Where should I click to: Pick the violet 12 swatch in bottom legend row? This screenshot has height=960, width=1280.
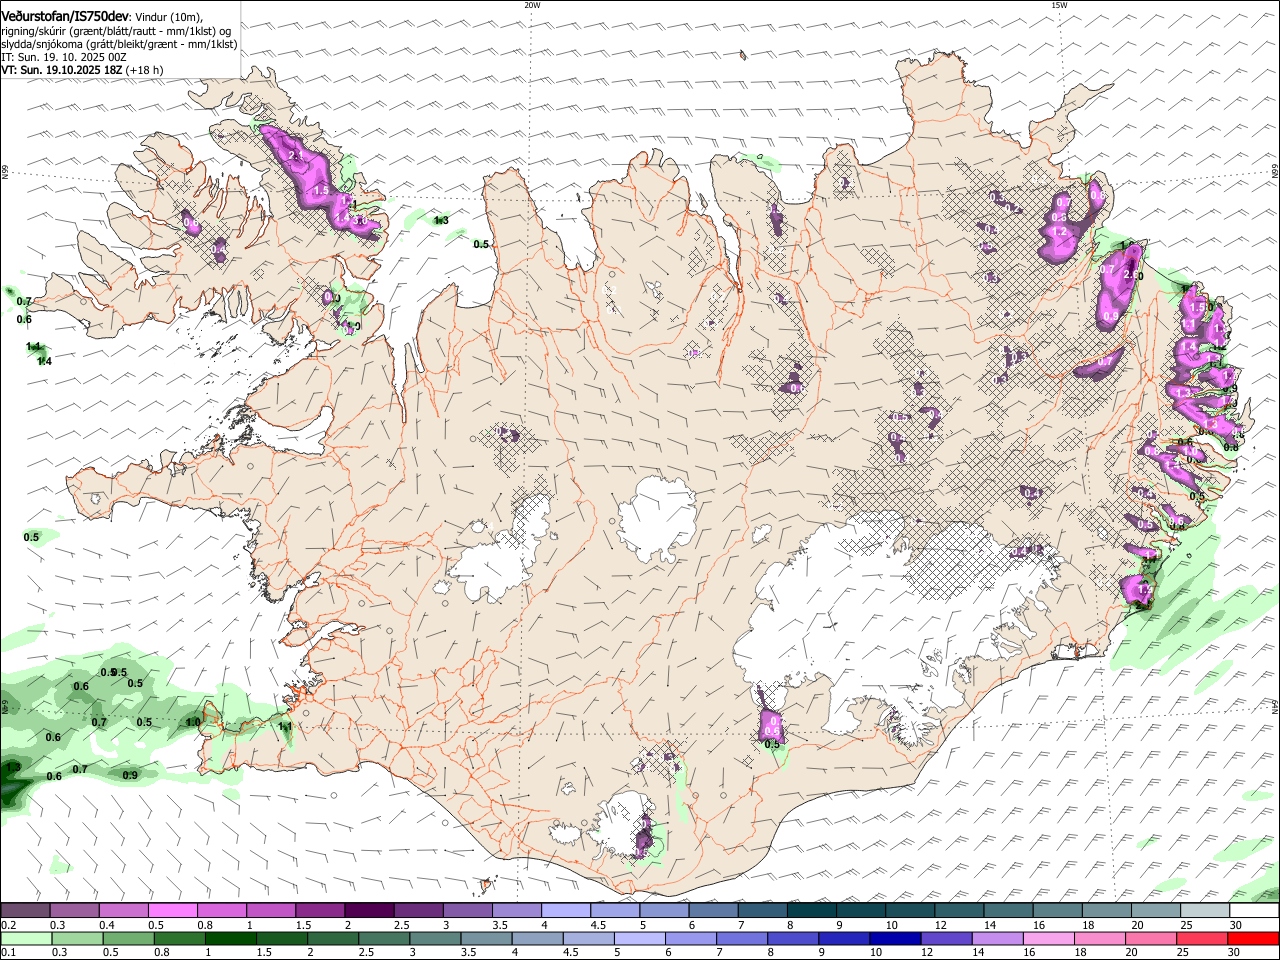(946, 938)
